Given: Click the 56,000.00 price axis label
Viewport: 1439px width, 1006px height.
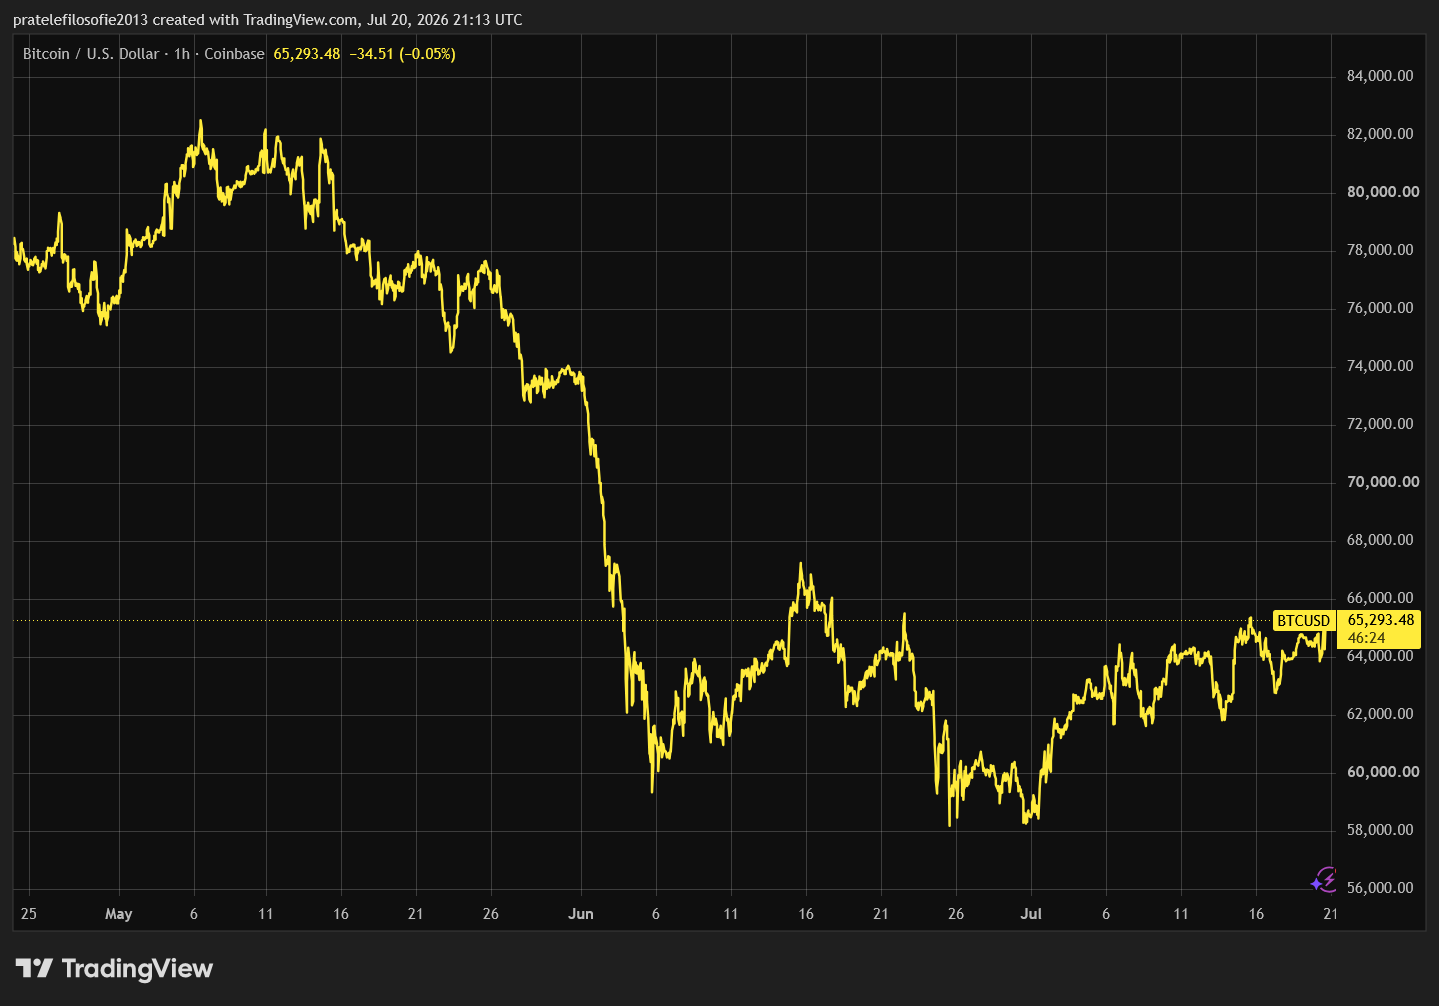Looking at the screenshot, I should (1380, 888).
